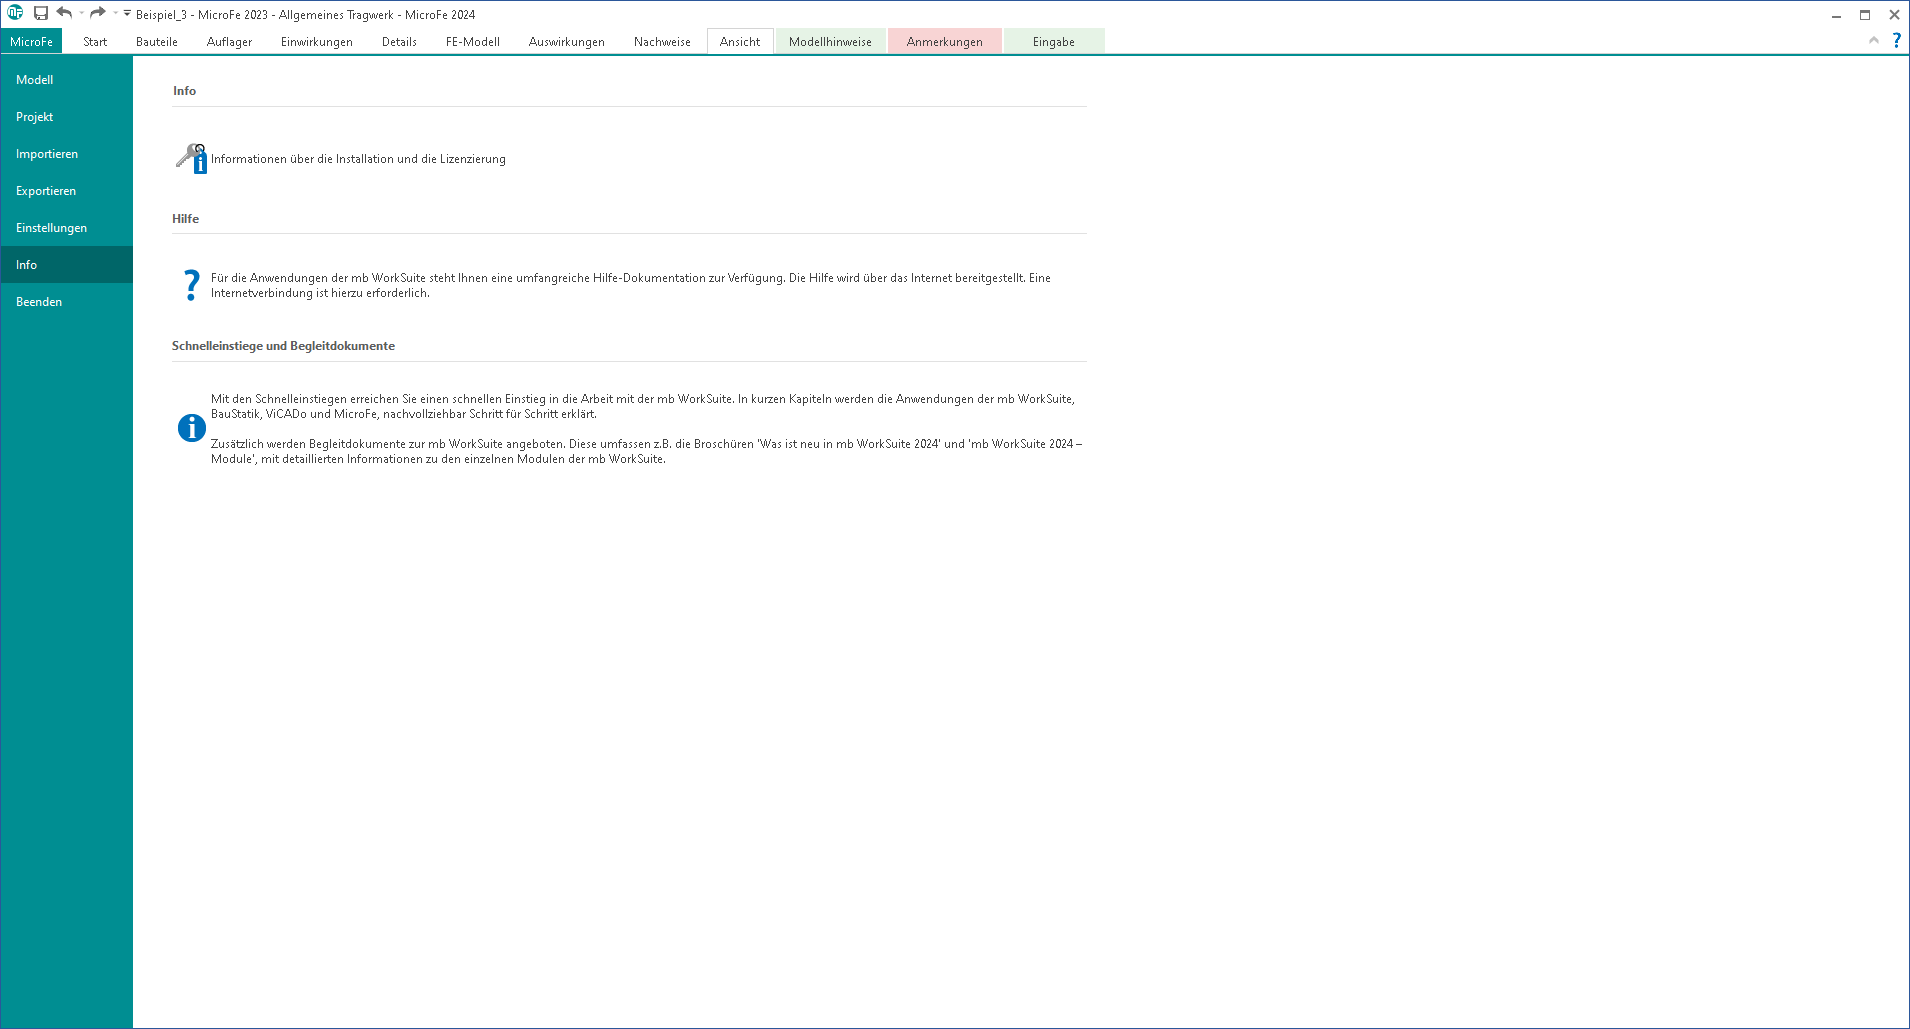Open Einstellungen in the left menu
1910x1029 pixels.
coord(51,228)
